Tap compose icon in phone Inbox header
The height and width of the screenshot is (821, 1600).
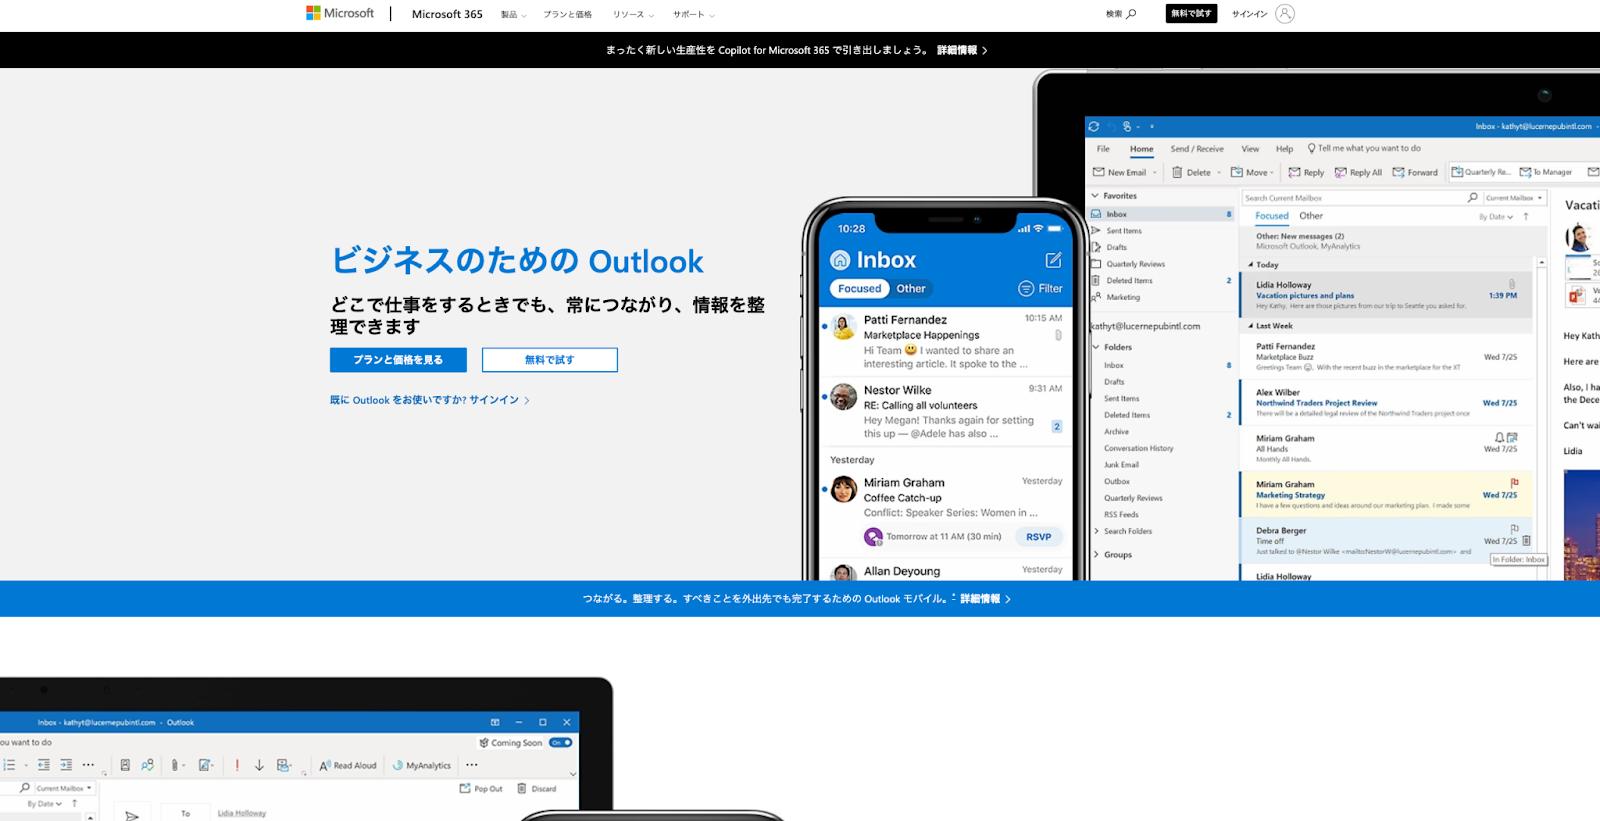pyautogui.click(x=1053, y=260)
